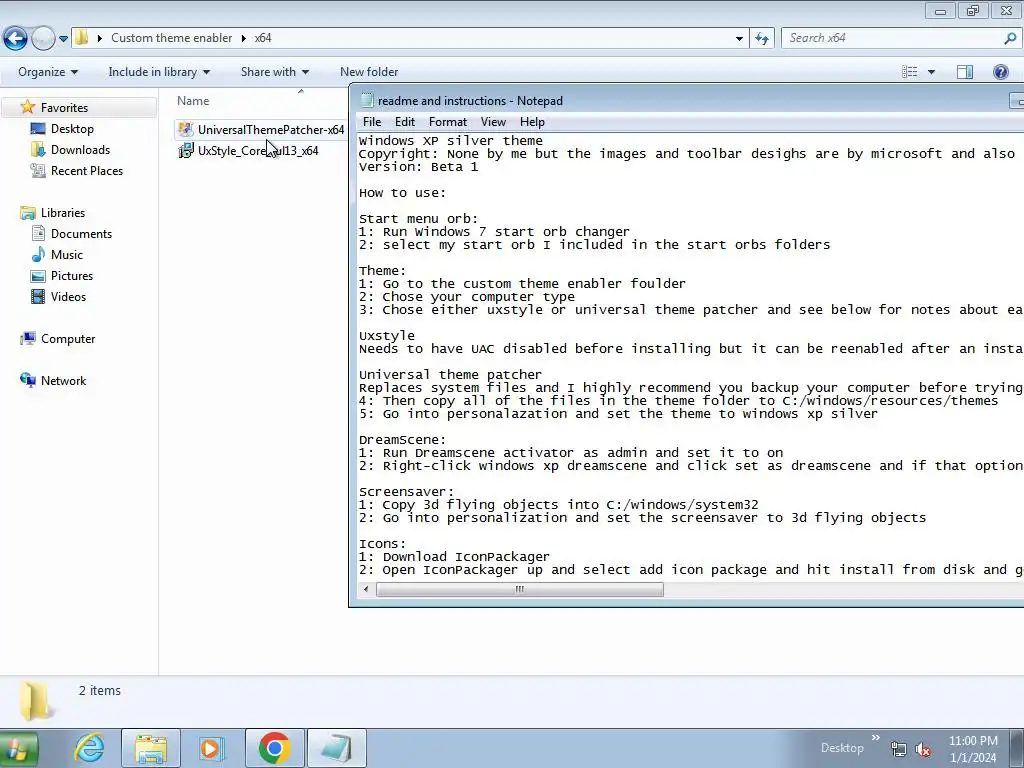Open the address bar history dropdown
This screenshot has width=1024, height=768.
739,39
